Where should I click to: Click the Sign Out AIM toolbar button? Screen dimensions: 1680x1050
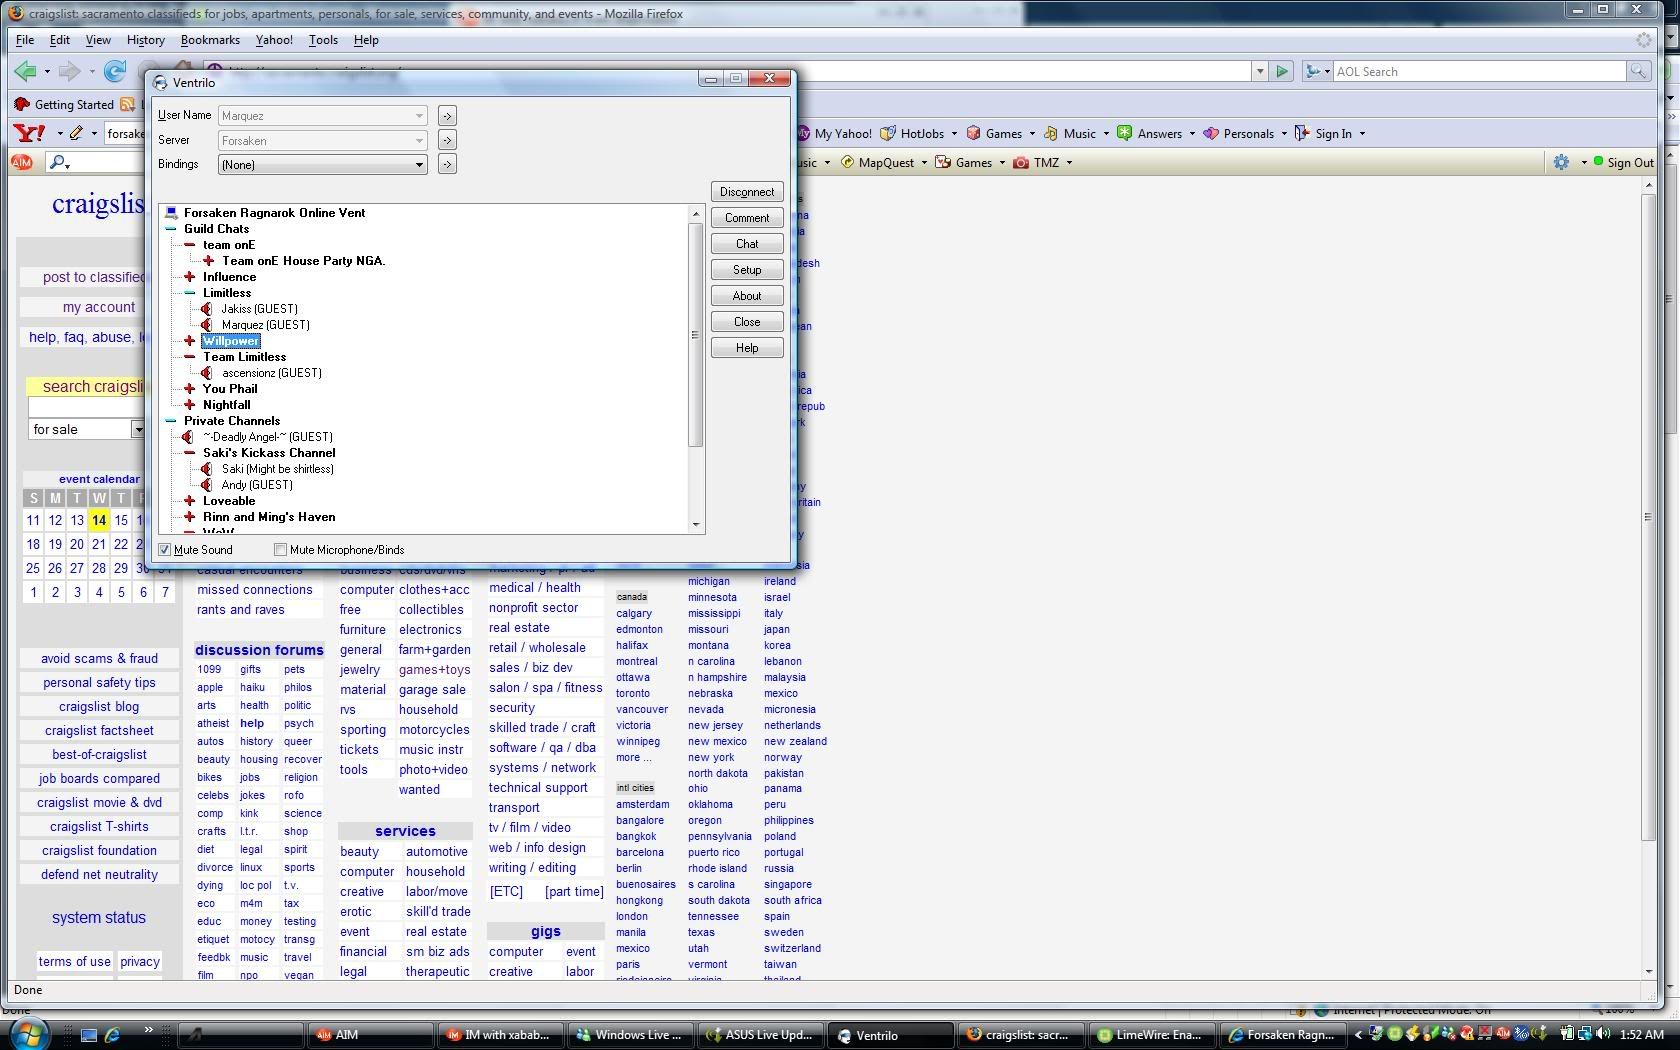1624,162
